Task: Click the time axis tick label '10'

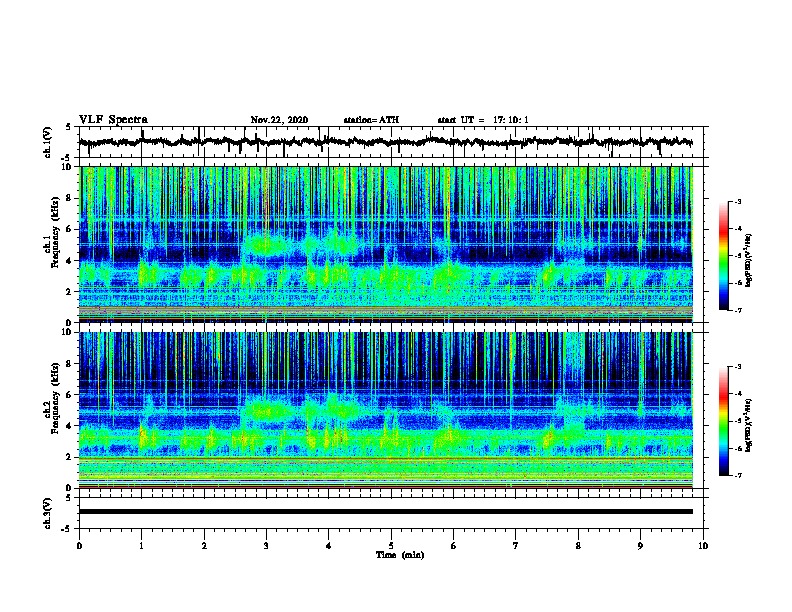Action: click(703, 546)
